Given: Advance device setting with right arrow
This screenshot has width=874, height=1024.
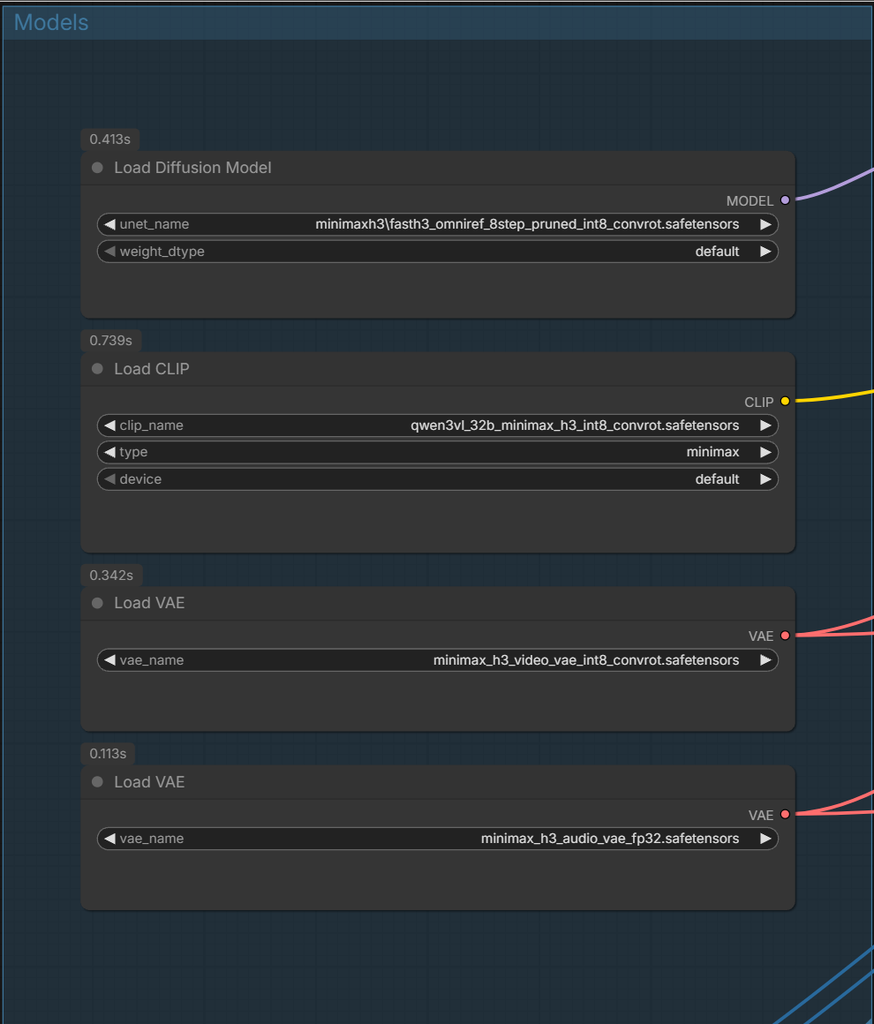Looking at the screenshot, I should [x=766, y=479].
